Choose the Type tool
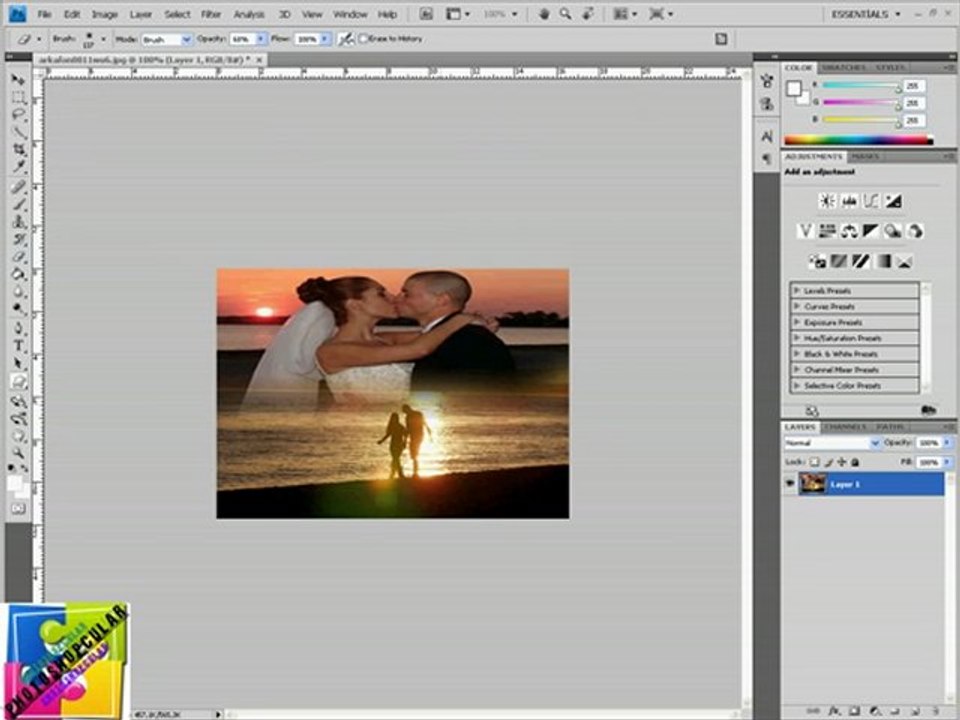This screenshot has width=960, height=720. 18,346
